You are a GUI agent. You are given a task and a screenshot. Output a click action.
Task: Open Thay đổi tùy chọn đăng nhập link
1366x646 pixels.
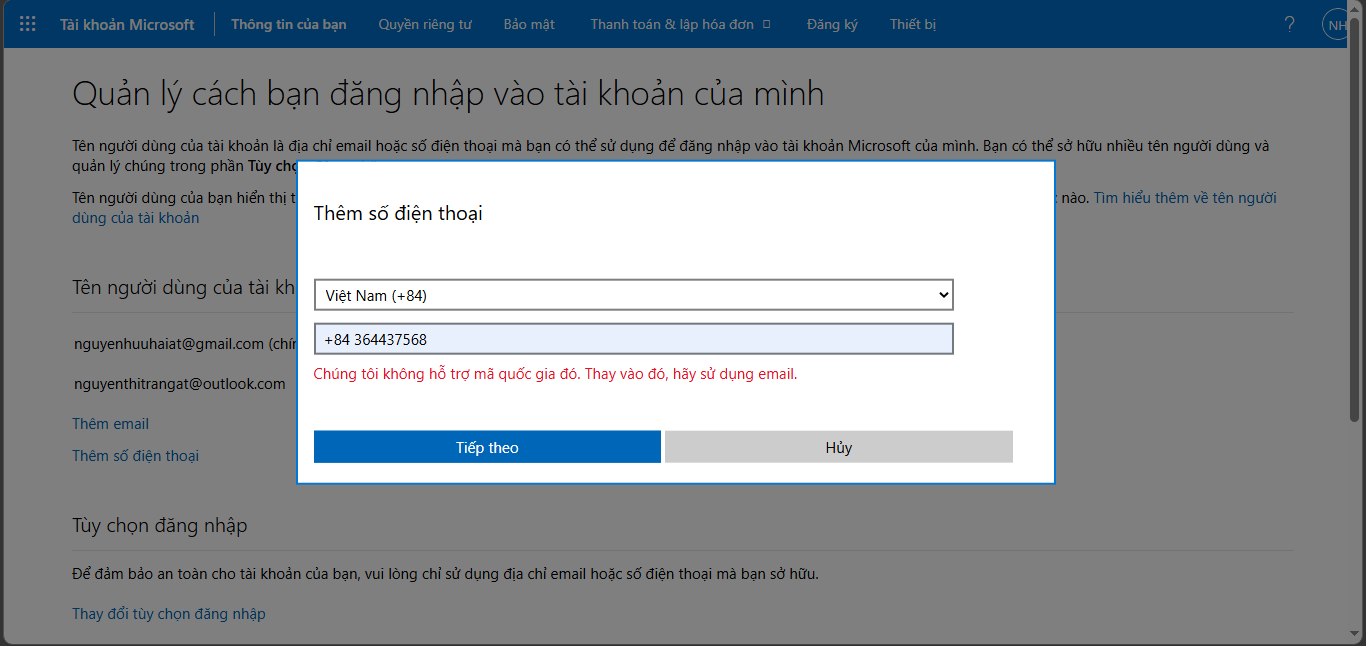(x=169, y=614)
